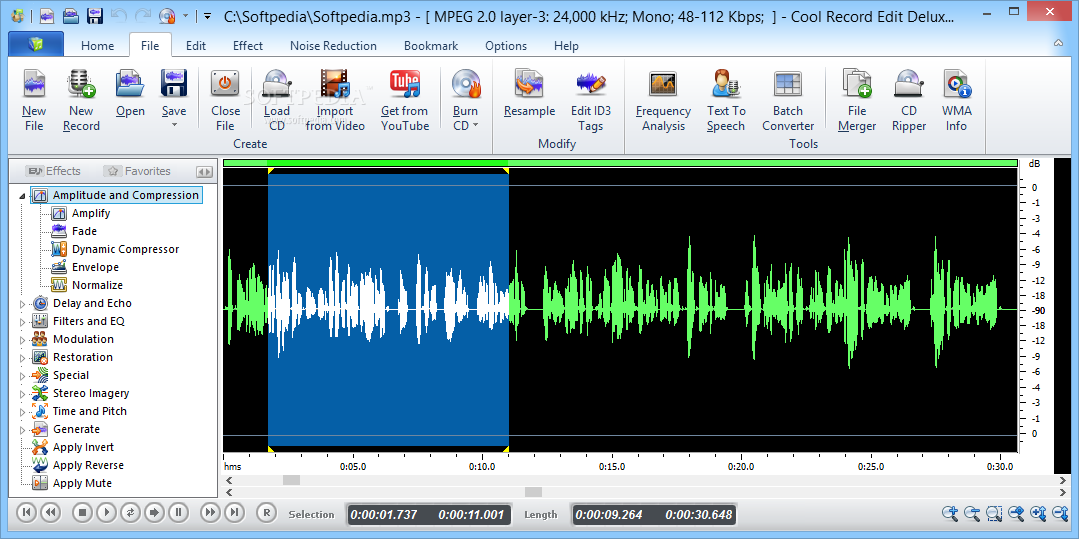
Task: Open Edit ID3 Tags
Action: pyautogui.click(x=590, y=101)
